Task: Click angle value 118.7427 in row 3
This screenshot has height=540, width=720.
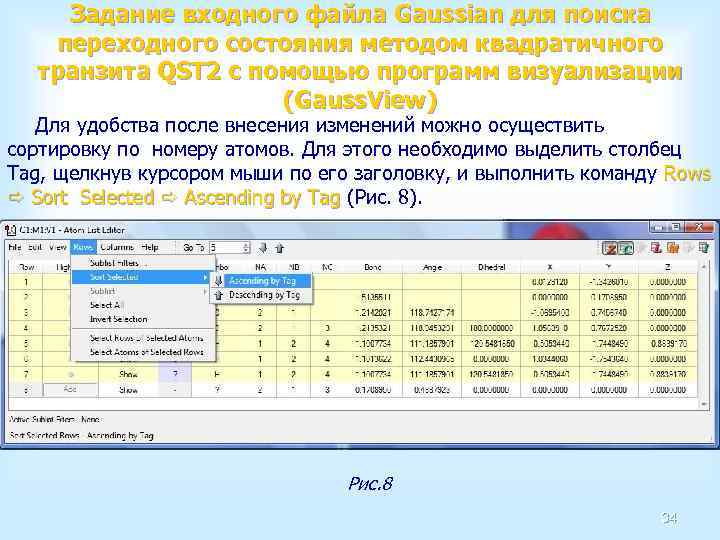Action: 432,313
